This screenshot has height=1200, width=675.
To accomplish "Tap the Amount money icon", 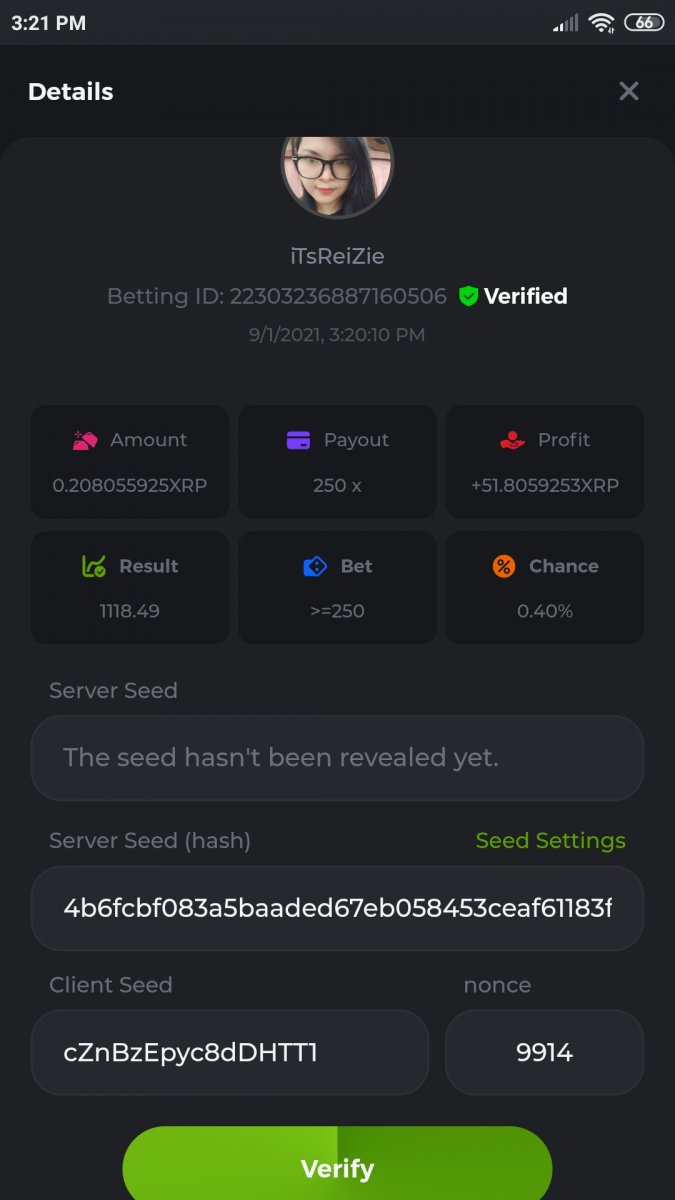I will [84, 440].
